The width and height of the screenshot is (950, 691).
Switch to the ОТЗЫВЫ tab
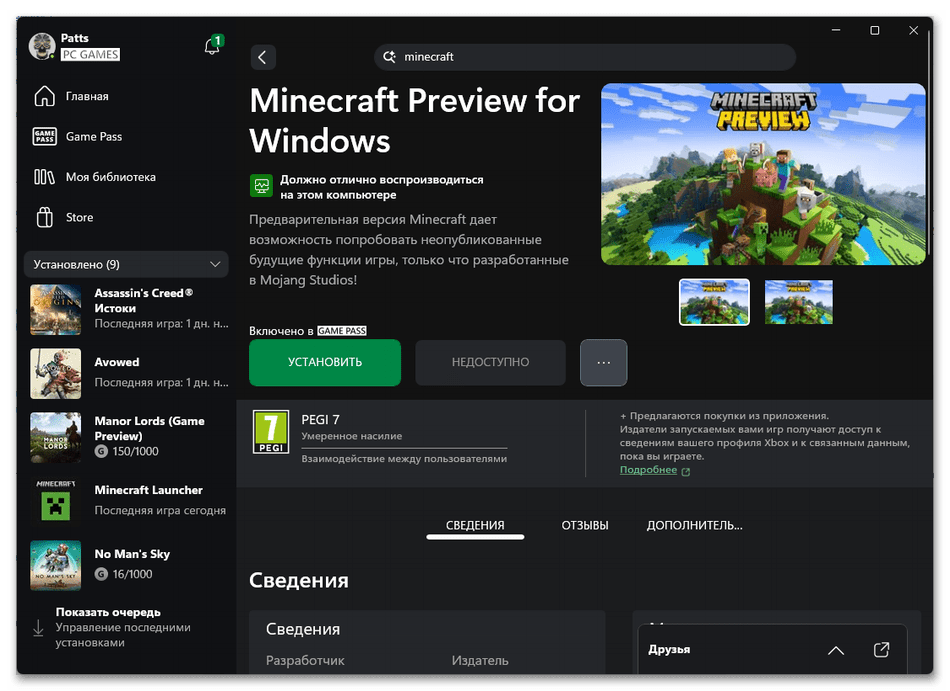tap(585, 526)
